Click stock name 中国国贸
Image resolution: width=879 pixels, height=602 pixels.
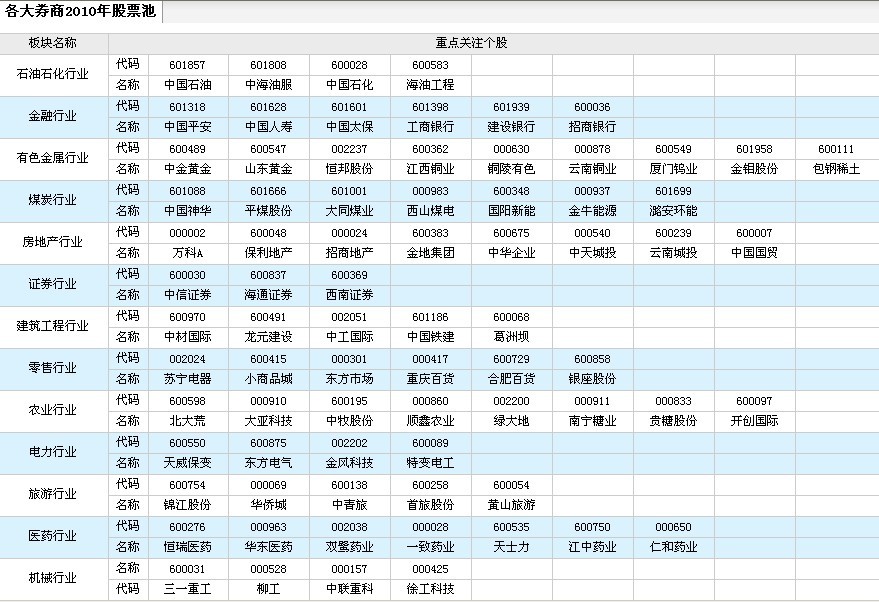pos(755,253)
